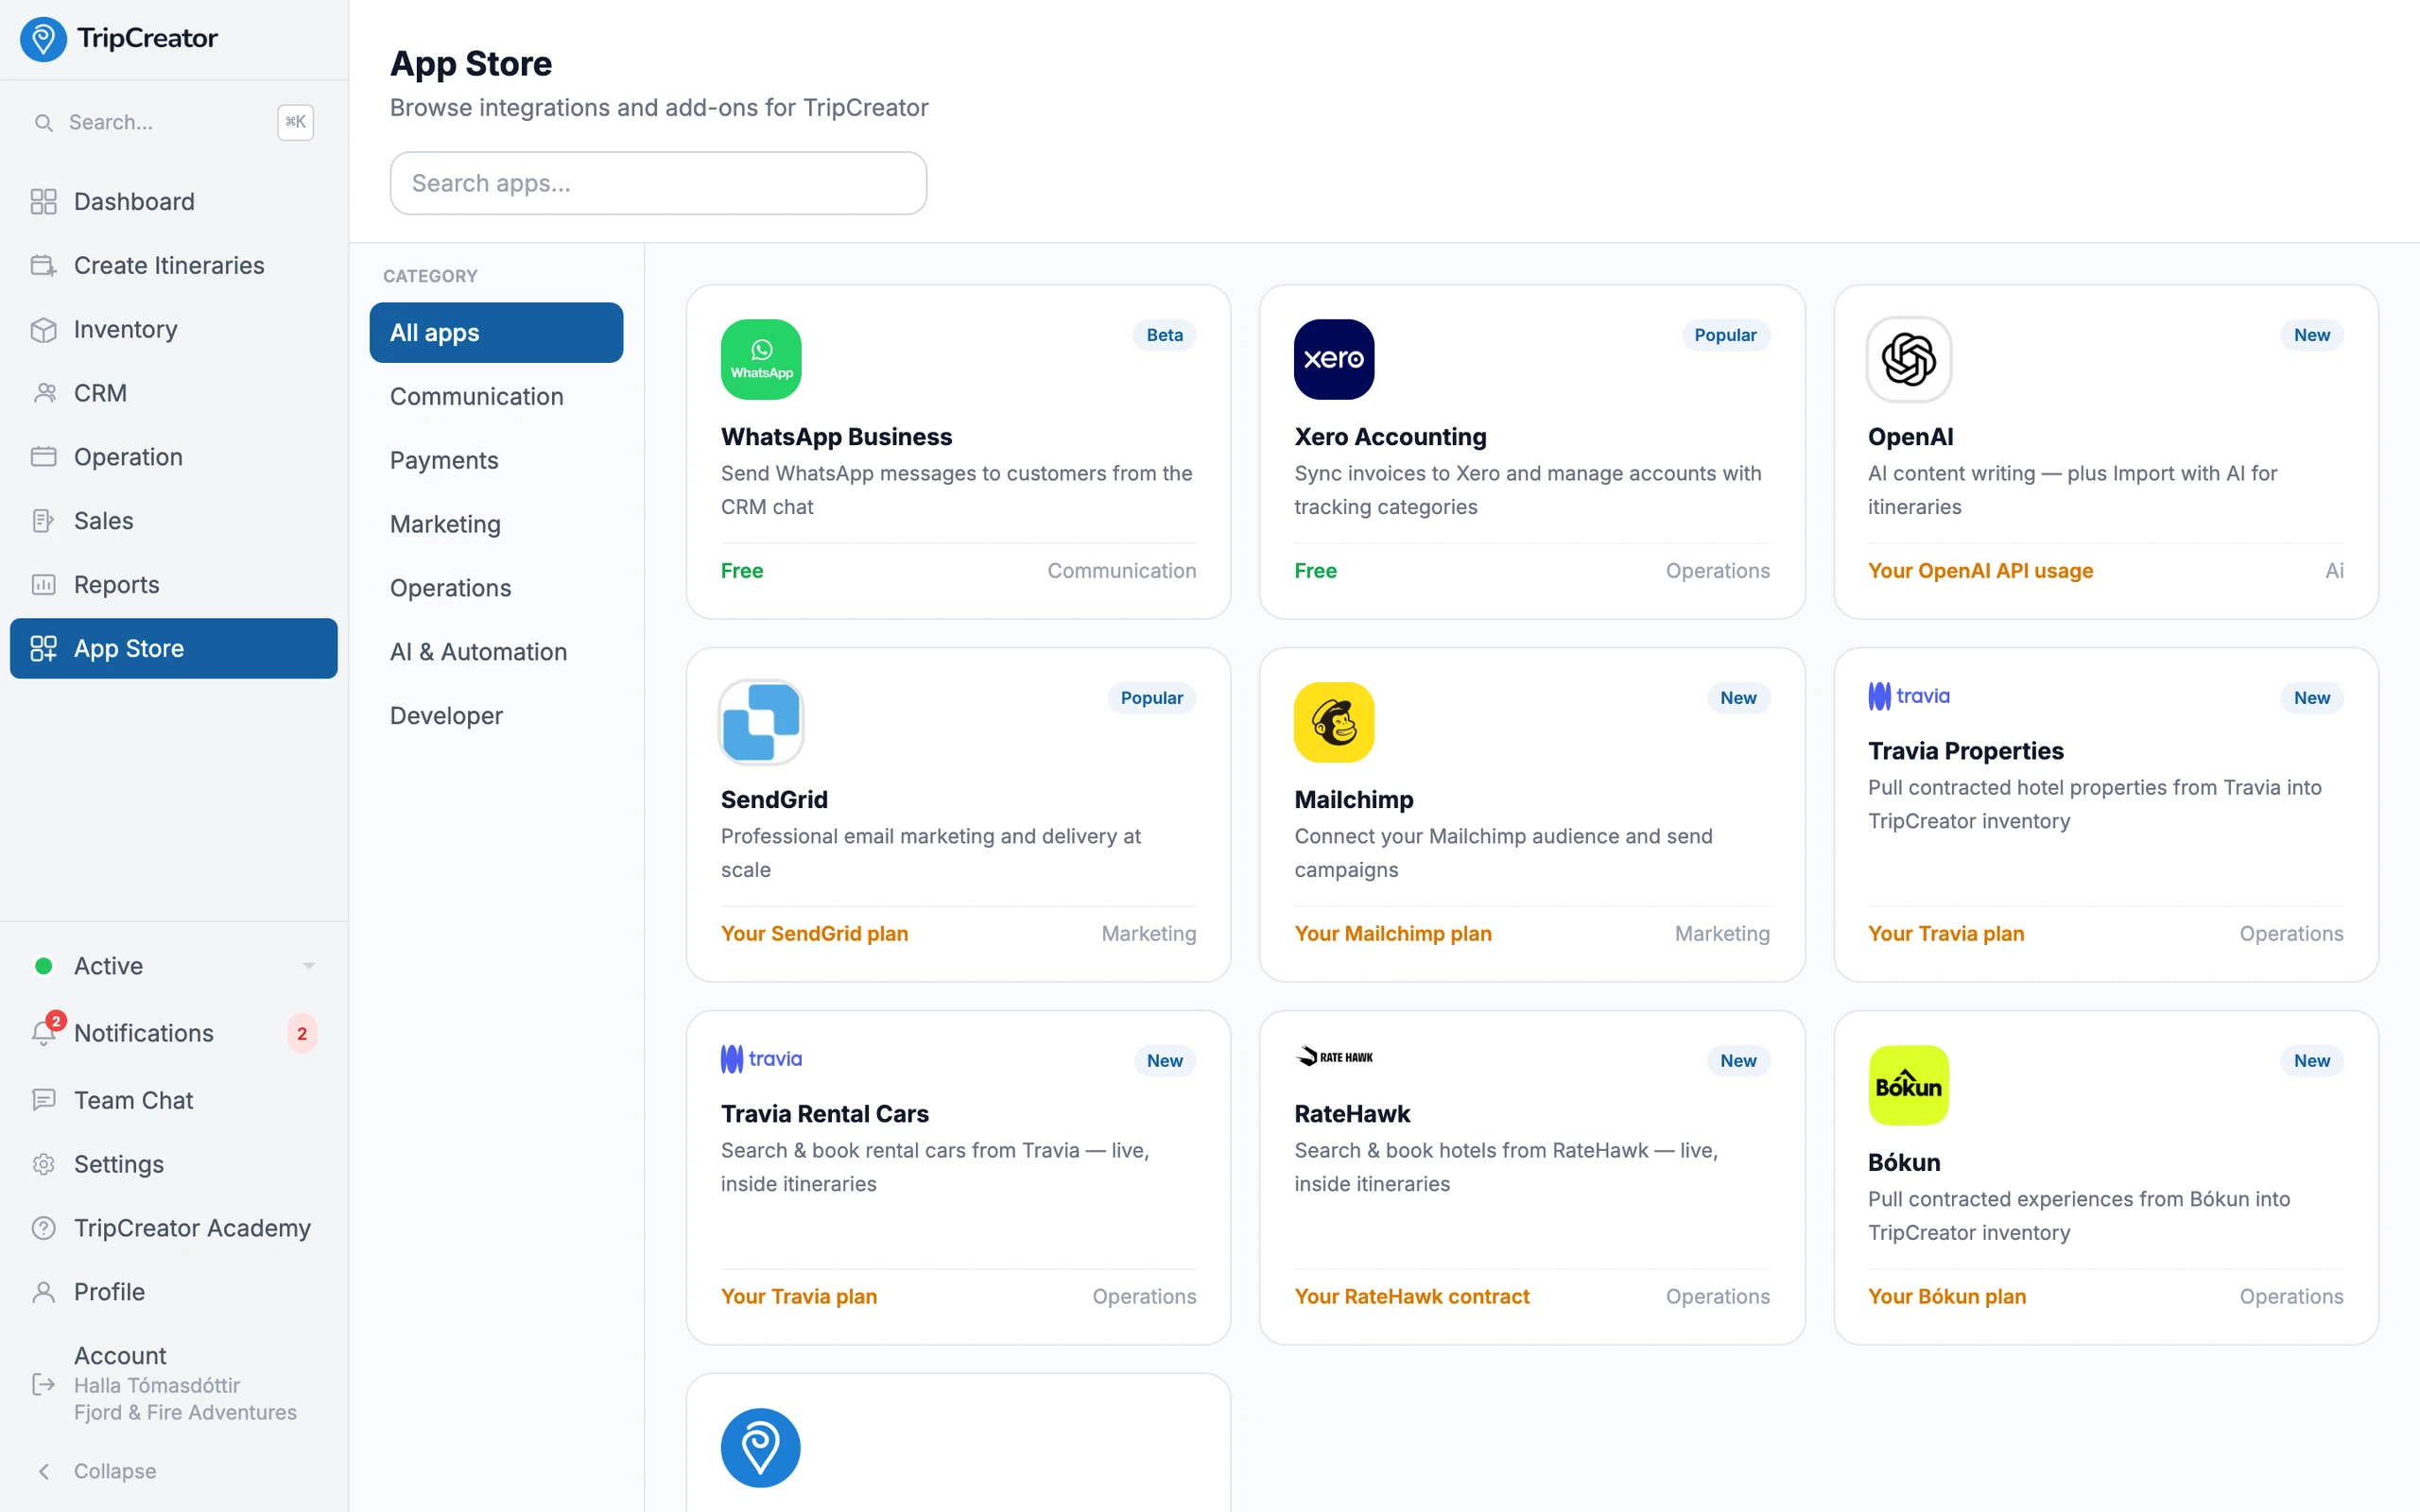Click the ⌘K shortcut badge
Image resolution: width=2420 pixels, height=1512 pixels.
click(295, 122)
